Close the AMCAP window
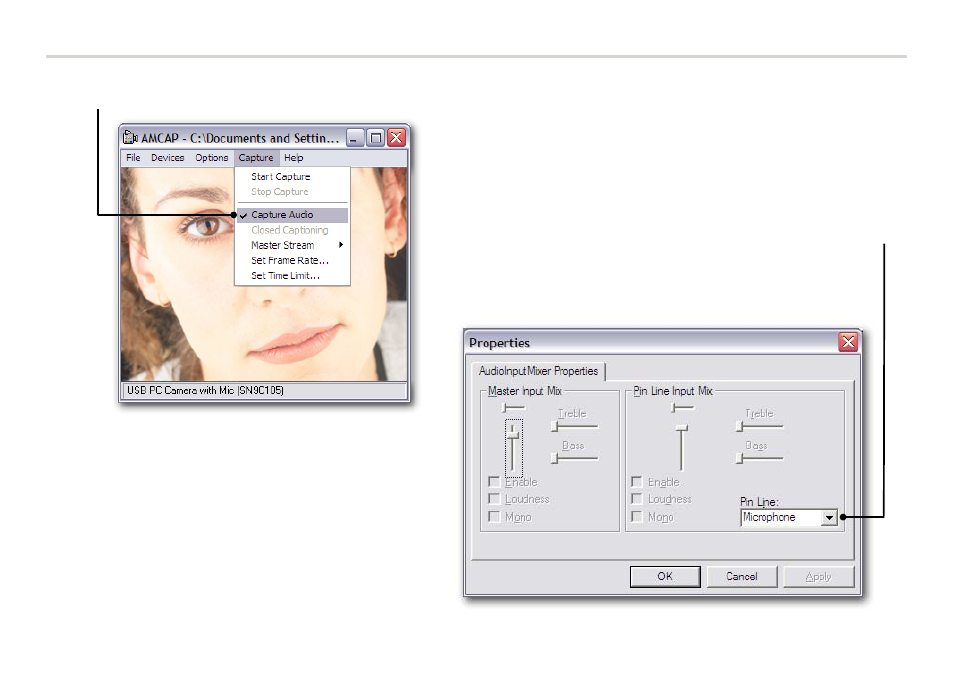This screenshot has width=954, height=674. coord(396,138)
